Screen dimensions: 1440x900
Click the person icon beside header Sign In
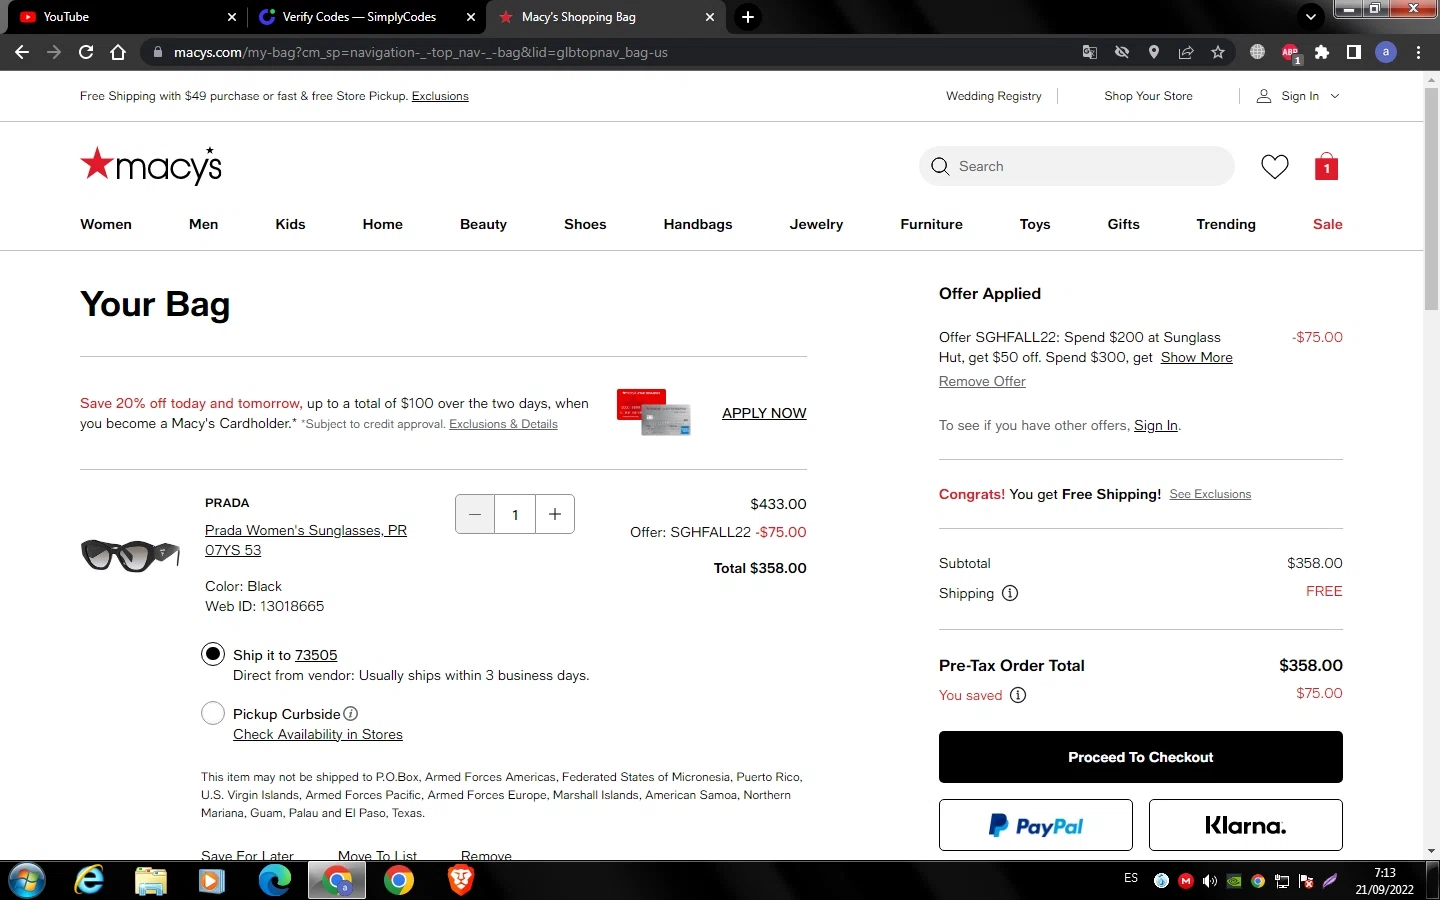1264,96
